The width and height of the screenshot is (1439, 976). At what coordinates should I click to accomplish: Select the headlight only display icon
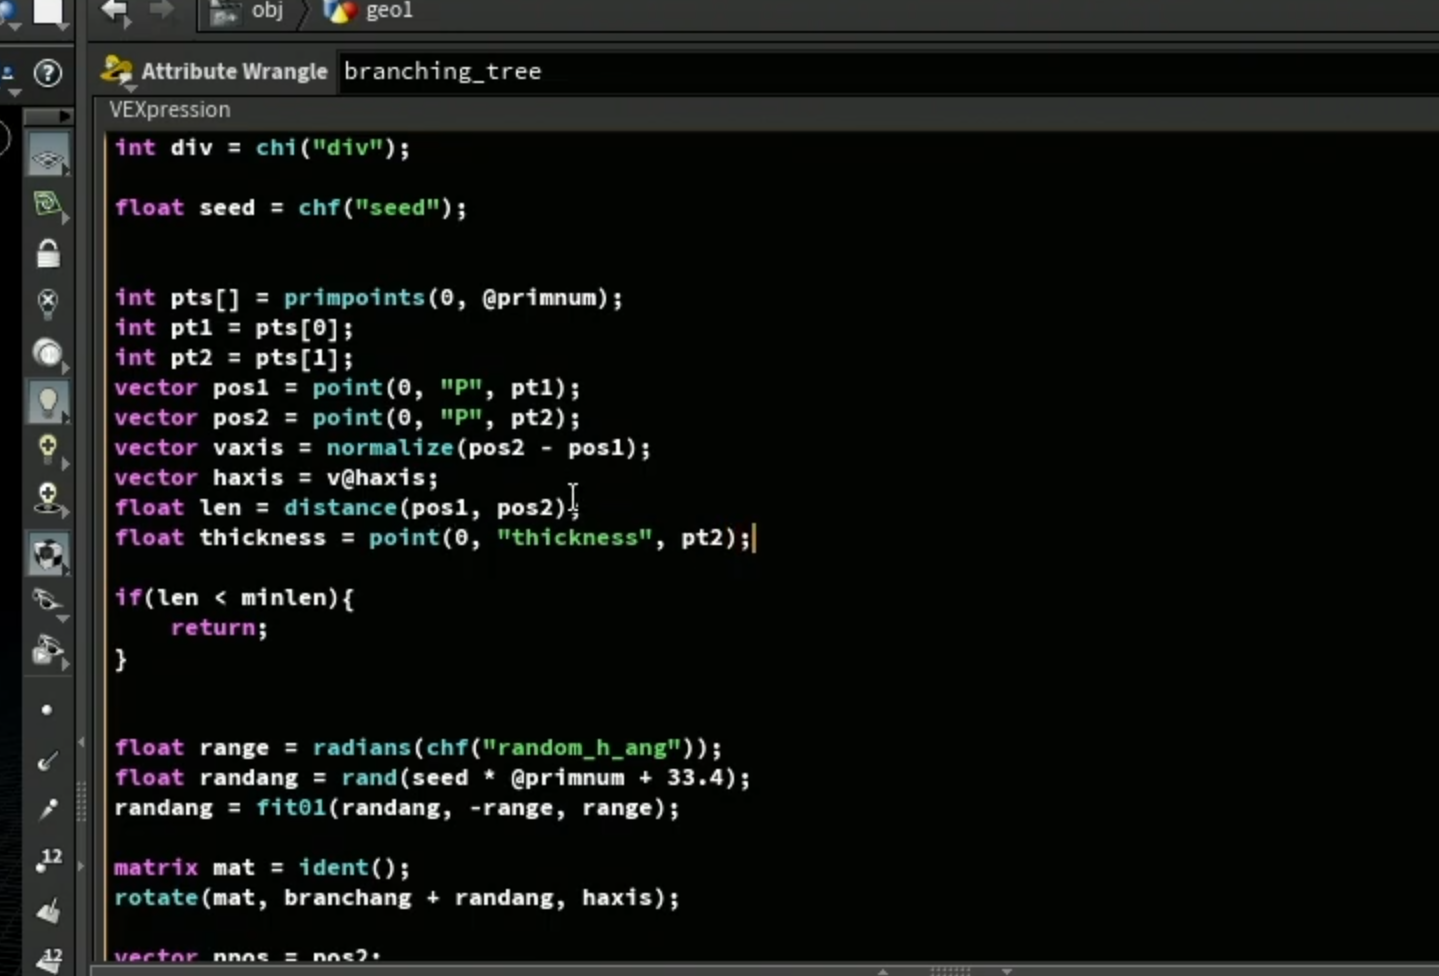[47, 353]
